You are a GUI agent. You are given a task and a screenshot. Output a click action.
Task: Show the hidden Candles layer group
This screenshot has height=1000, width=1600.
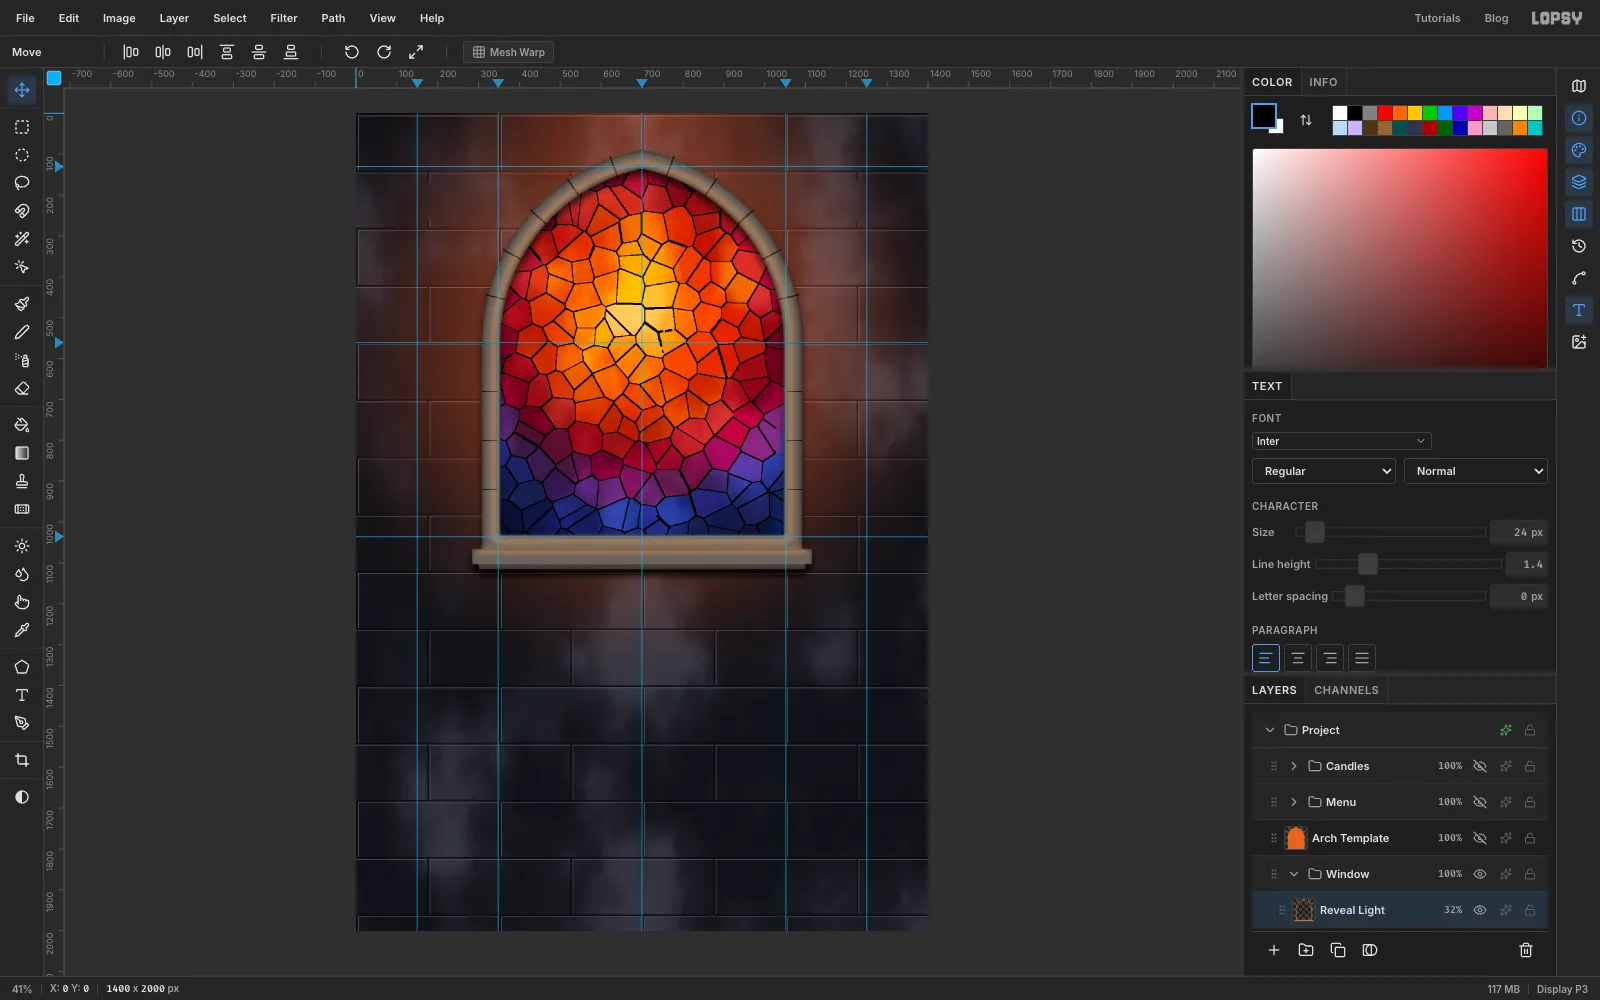[1480, 766]
